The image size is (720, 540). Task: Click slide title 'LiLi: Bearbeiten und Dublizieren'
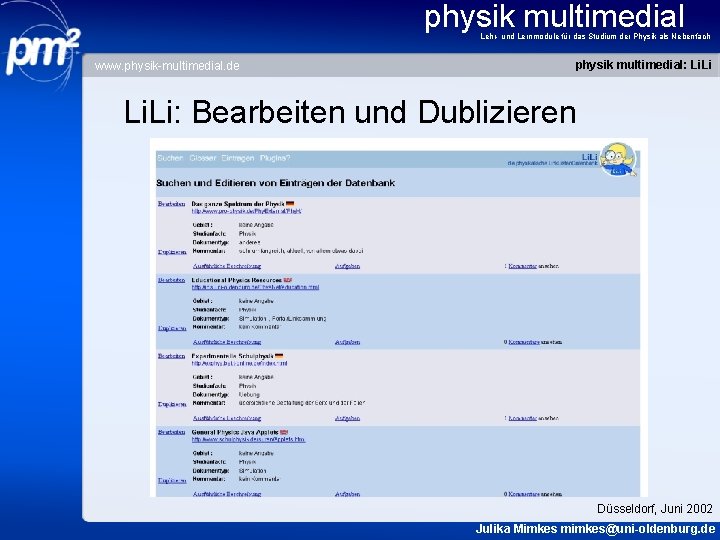tap(350, 112)
